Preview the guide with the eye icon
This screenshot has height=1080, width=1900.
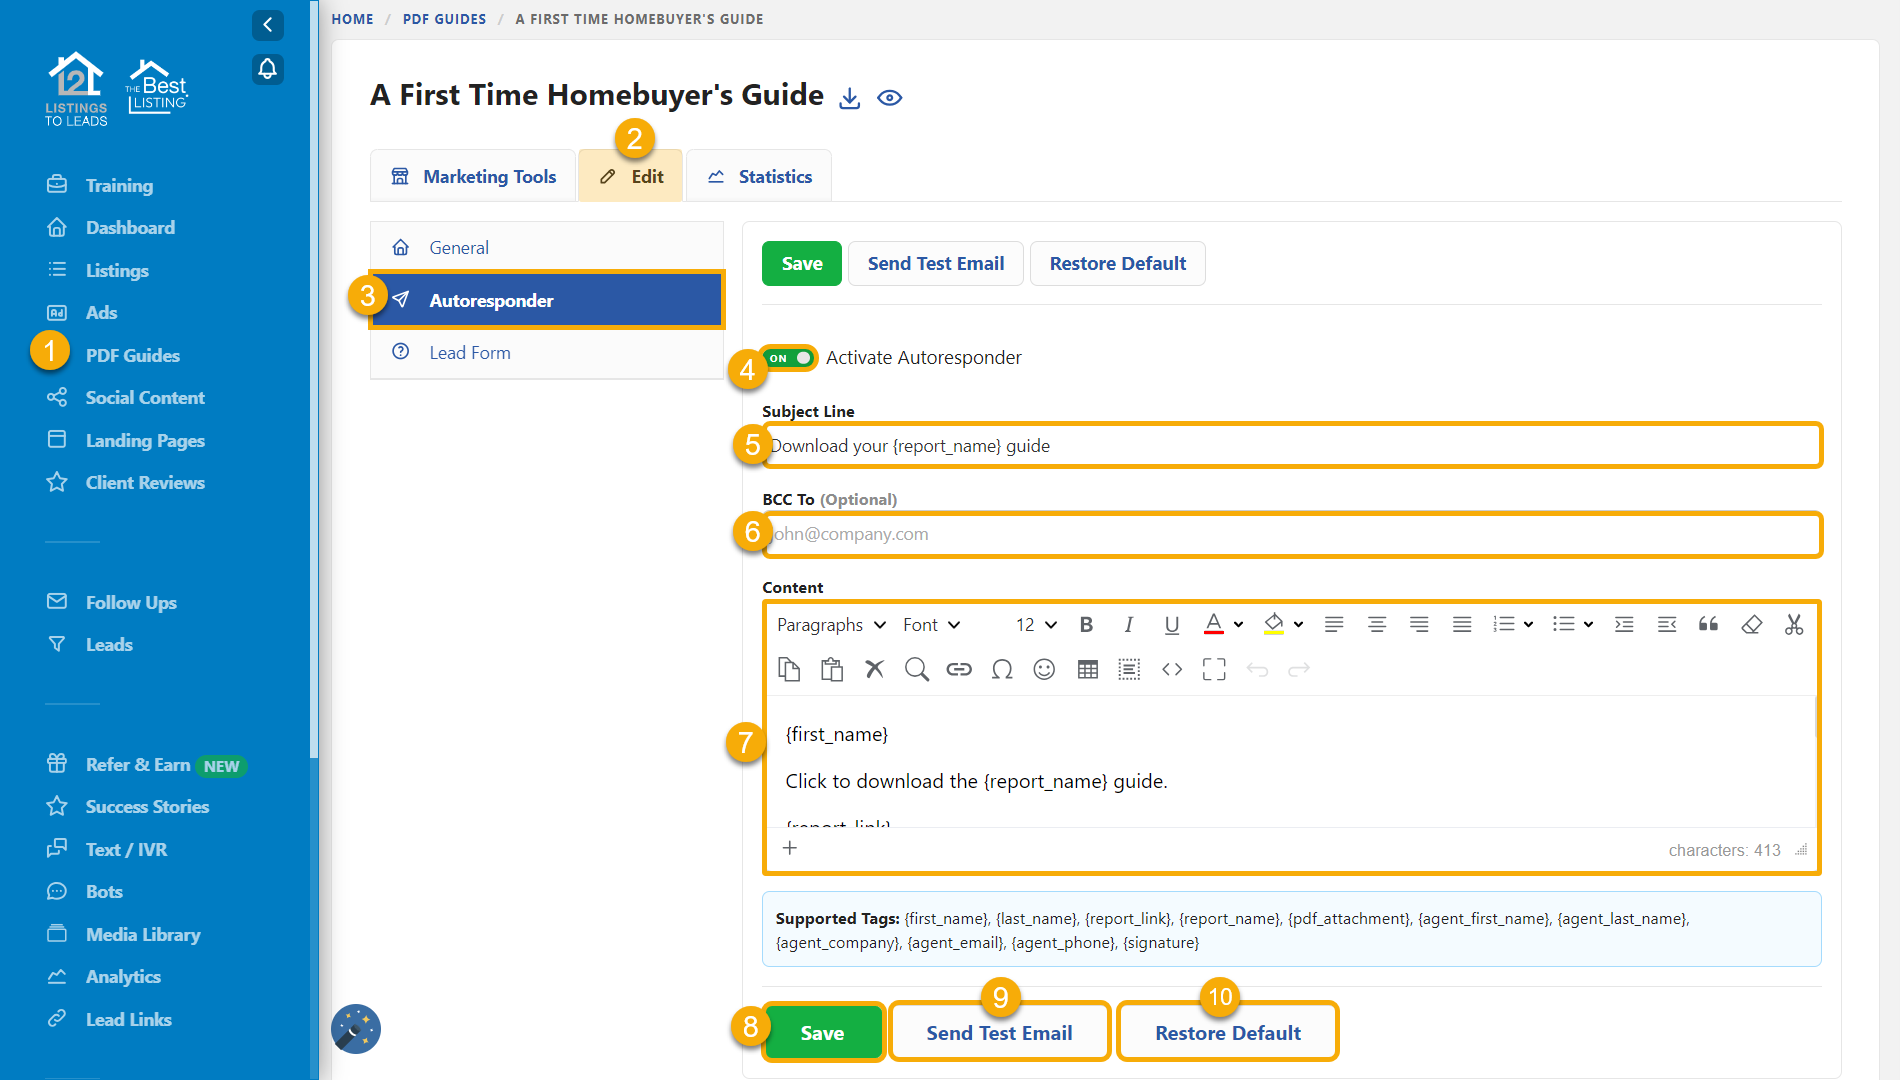coord(890,98)
